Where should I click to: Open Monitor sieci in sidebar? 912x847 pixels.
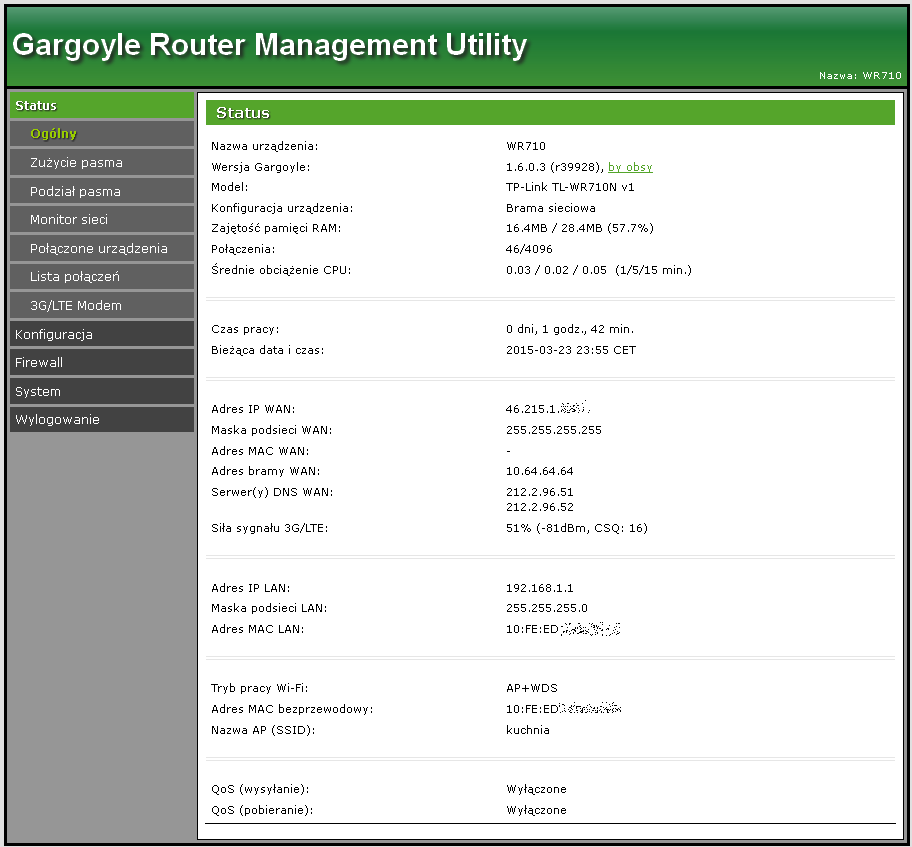[69, 219]
